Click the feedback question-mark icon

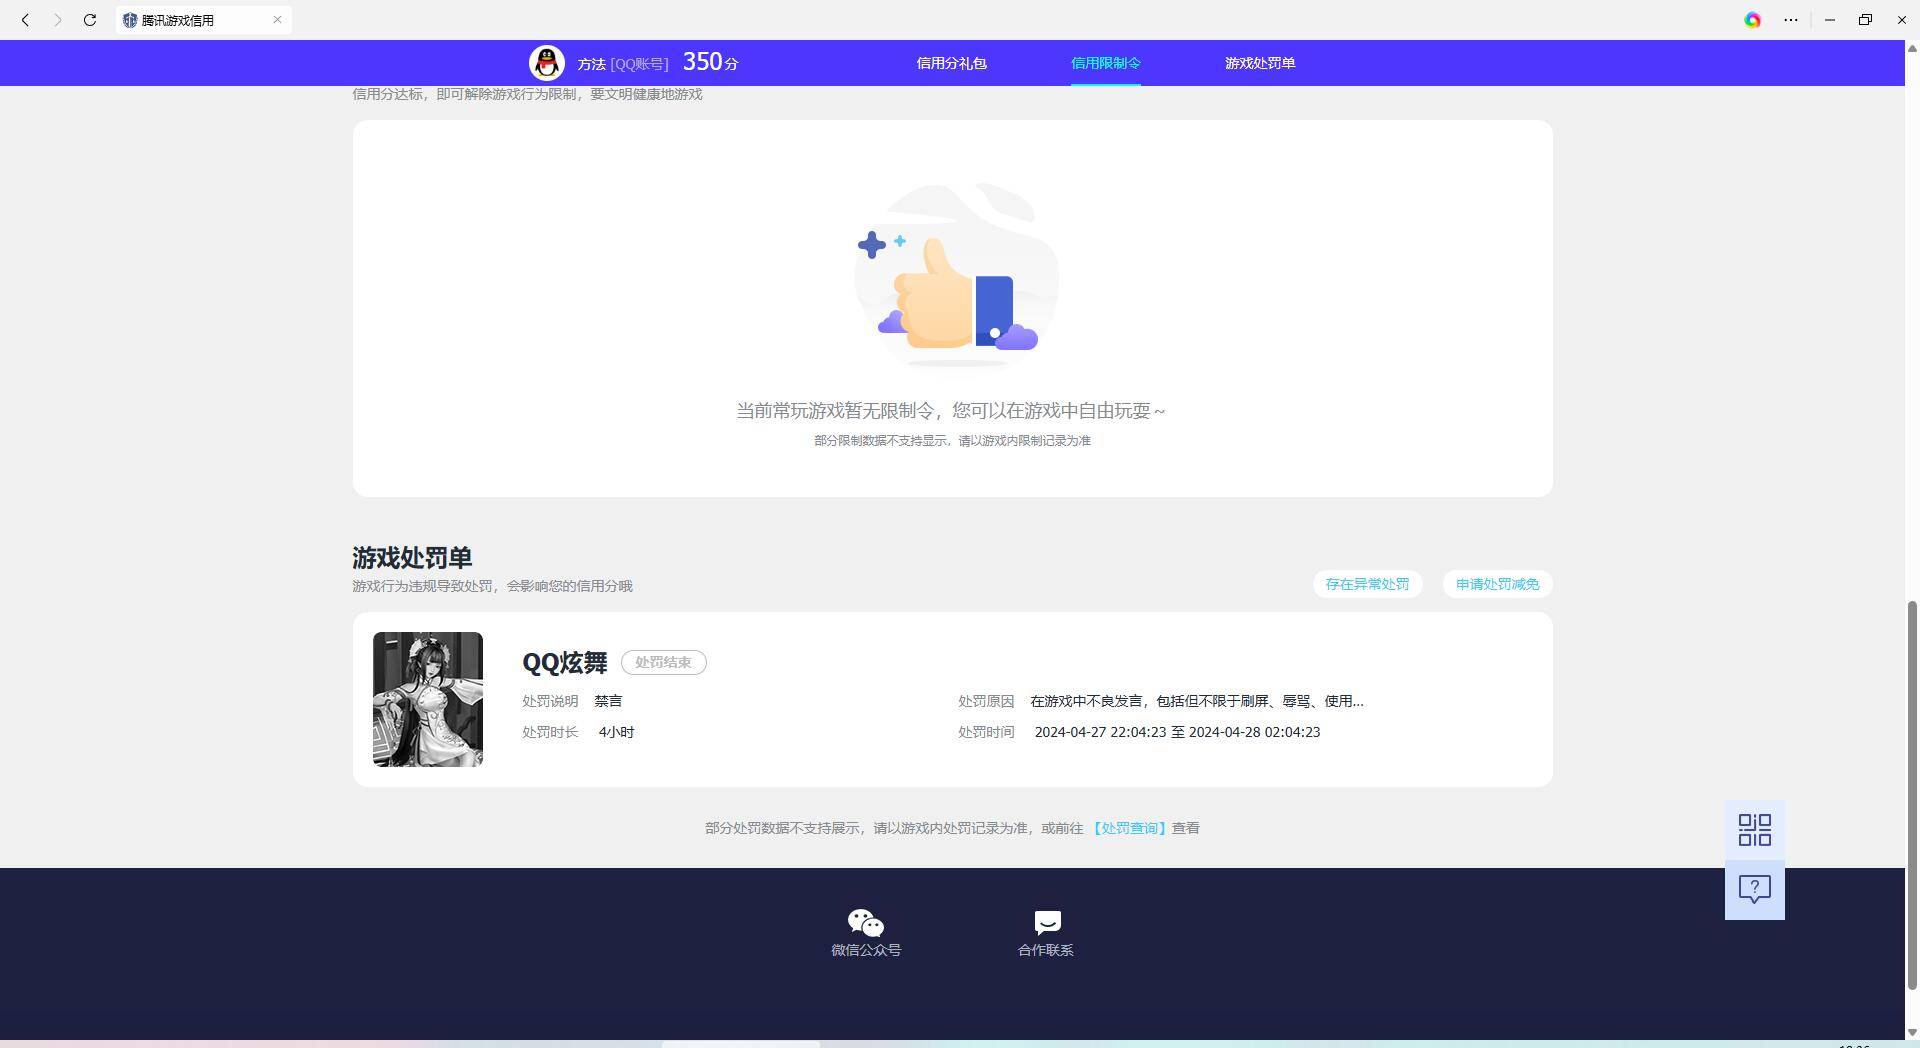pos(1753,887)
